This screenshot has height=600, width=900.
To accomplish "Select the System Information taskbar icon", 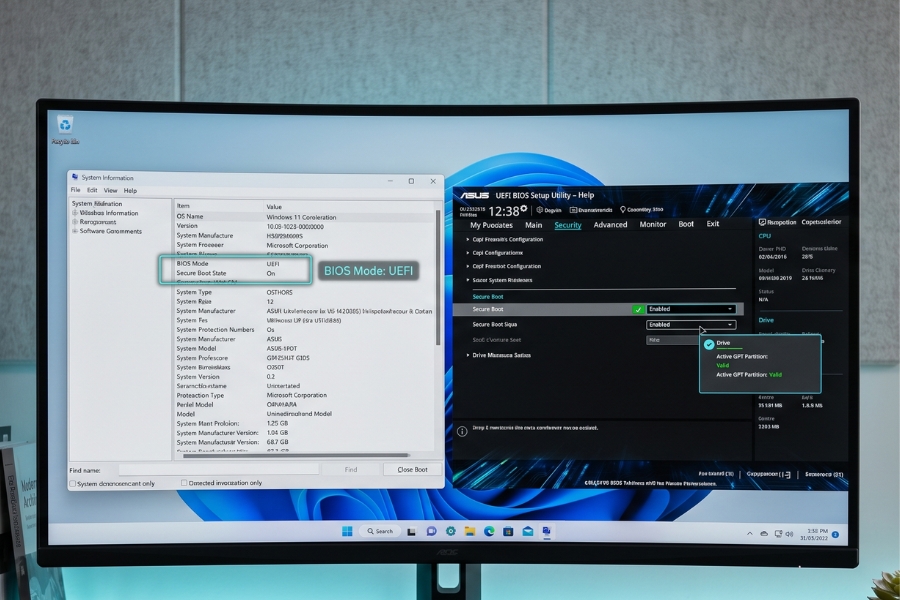I will point(546,532).
